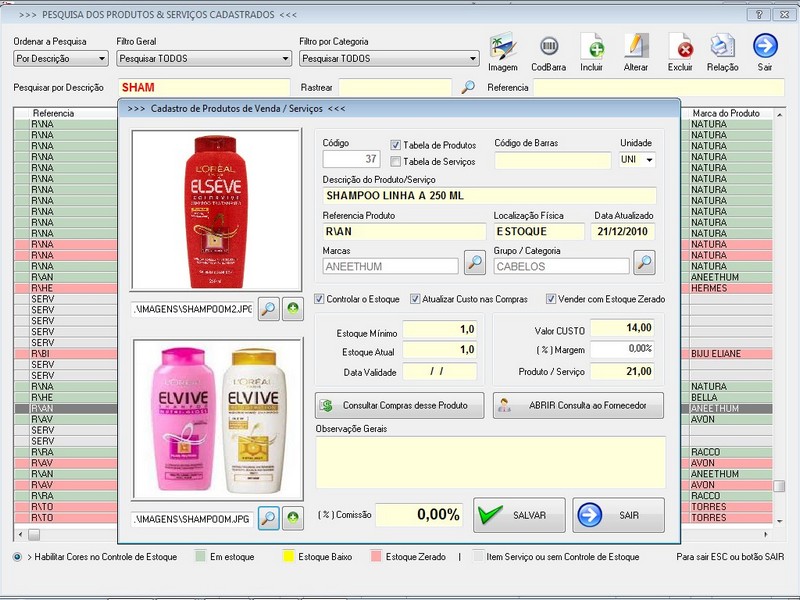
Task: Click Item Serviço legend swatch
Action: 478,557
